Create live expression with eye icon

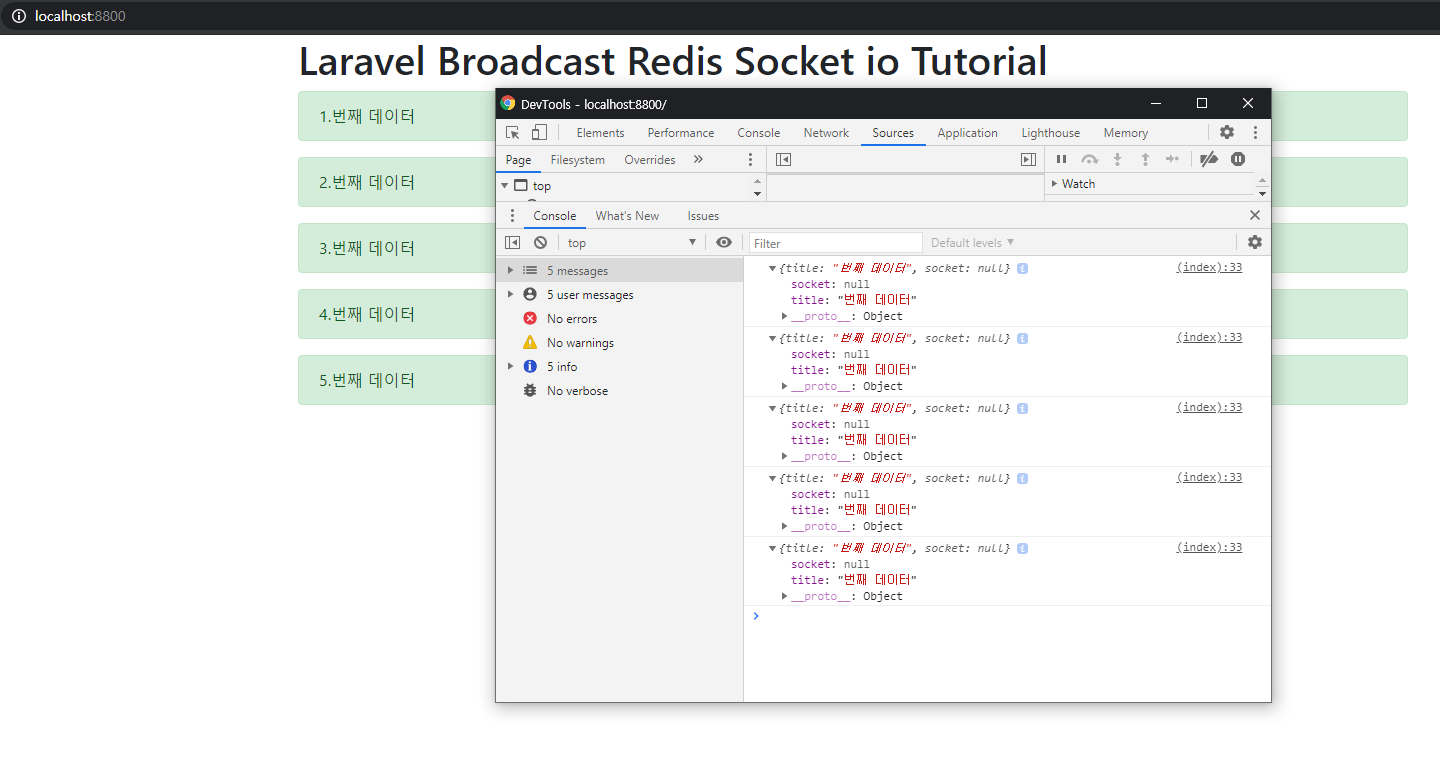[724, 242]
